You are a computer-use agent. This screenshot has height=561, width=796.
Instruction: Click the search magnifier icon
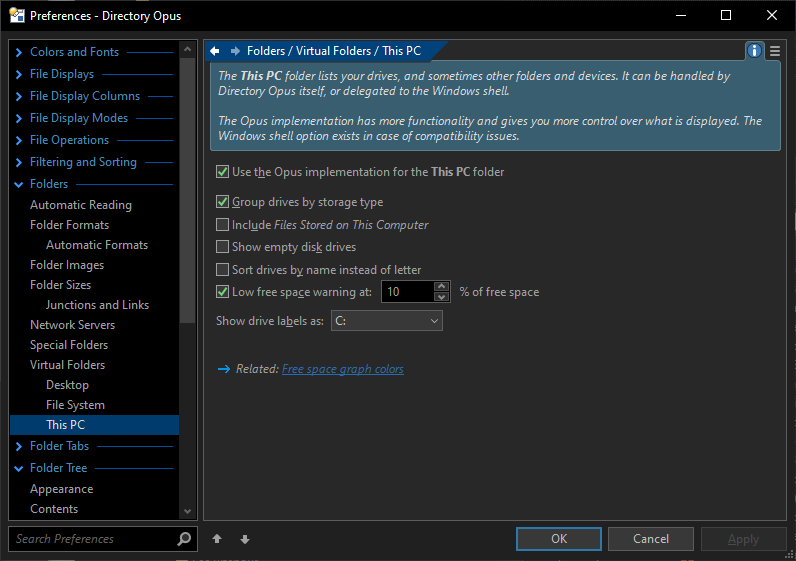pyautogui.click(x=184, y=539)
